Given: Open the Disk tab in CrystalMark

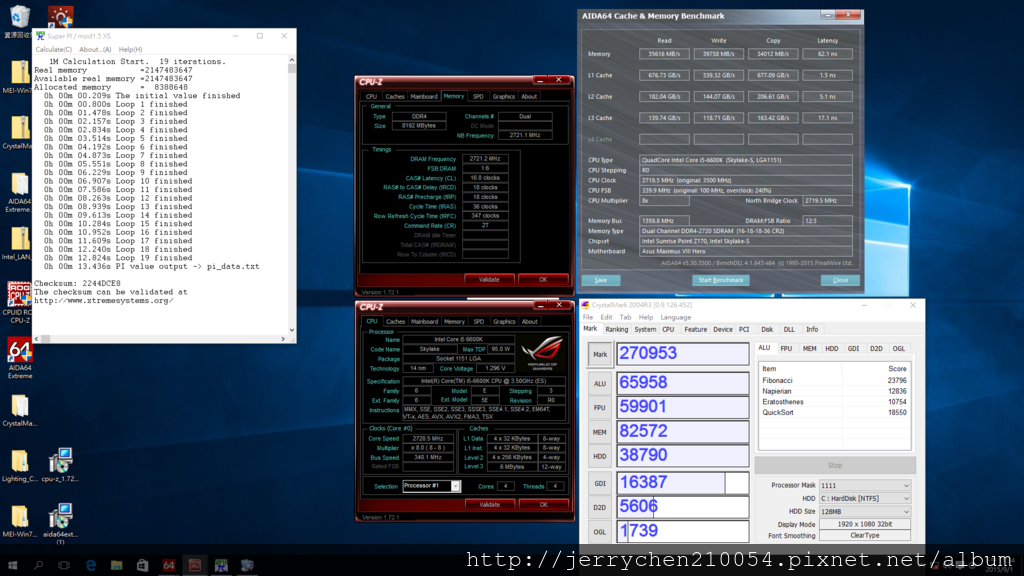Looking at the screenshot, I should click(x=767, y=330).
